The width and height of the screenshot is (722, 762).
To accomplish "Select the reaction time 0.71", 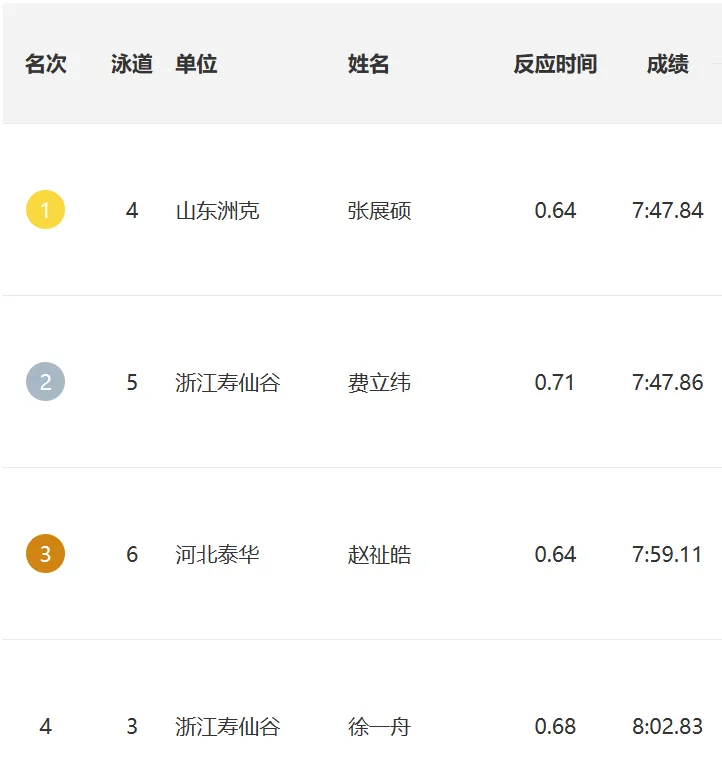I will pyautogui.click(x=554, y=382).
